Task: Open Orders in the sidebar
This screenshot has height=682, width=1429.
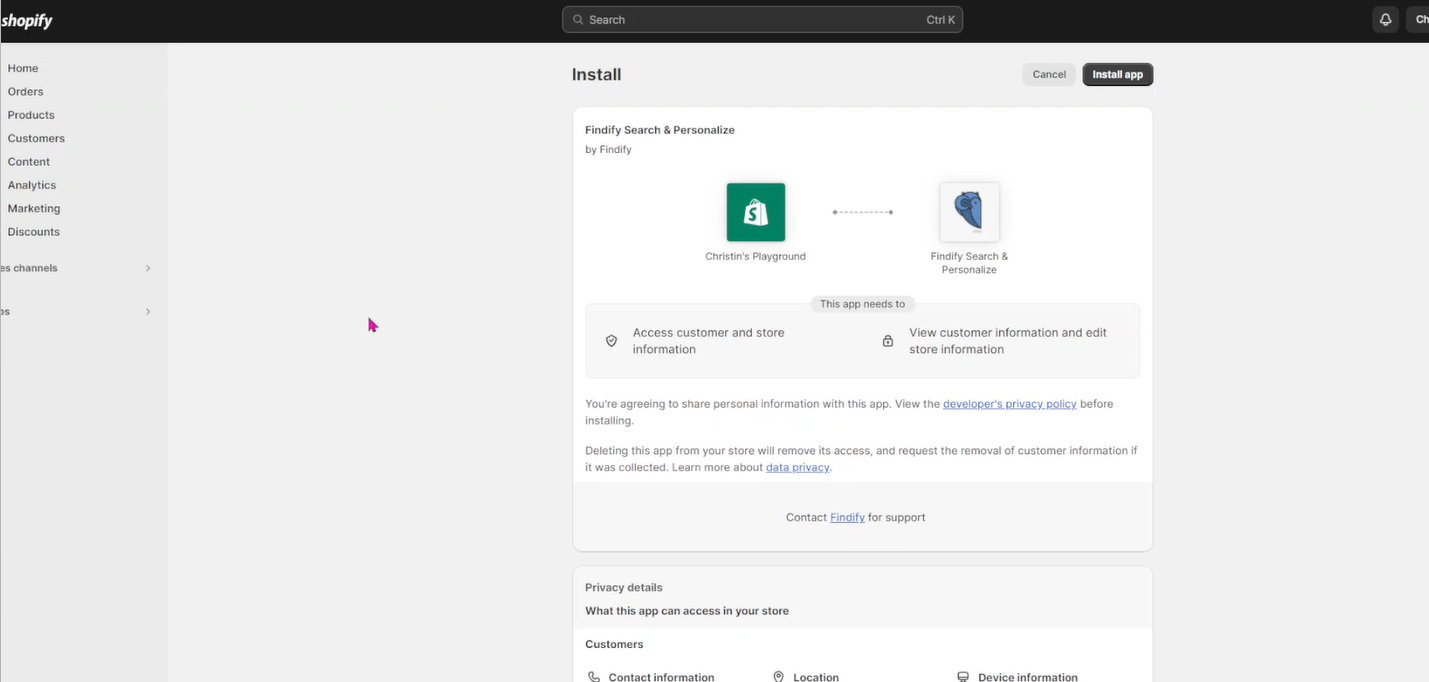Action: tap(26, 92)
